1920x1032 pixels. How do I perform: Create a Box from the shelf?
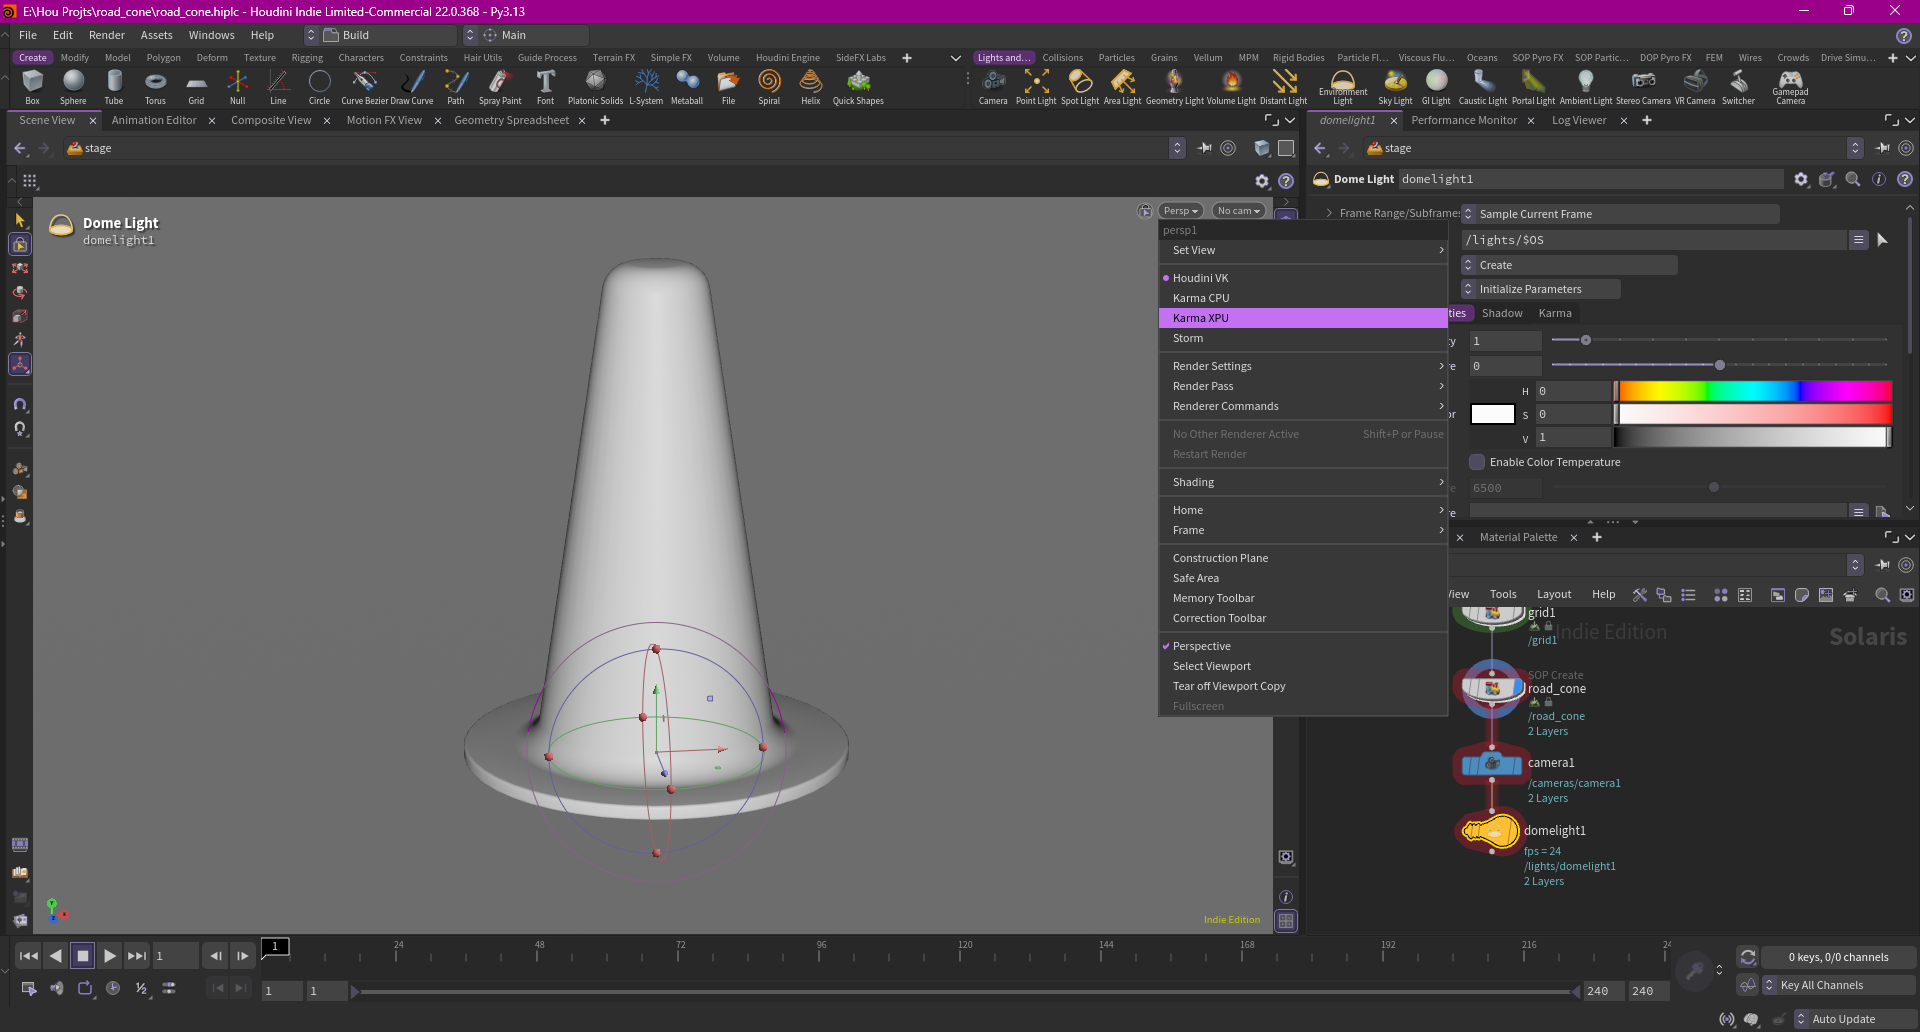(x=33, y=87)
